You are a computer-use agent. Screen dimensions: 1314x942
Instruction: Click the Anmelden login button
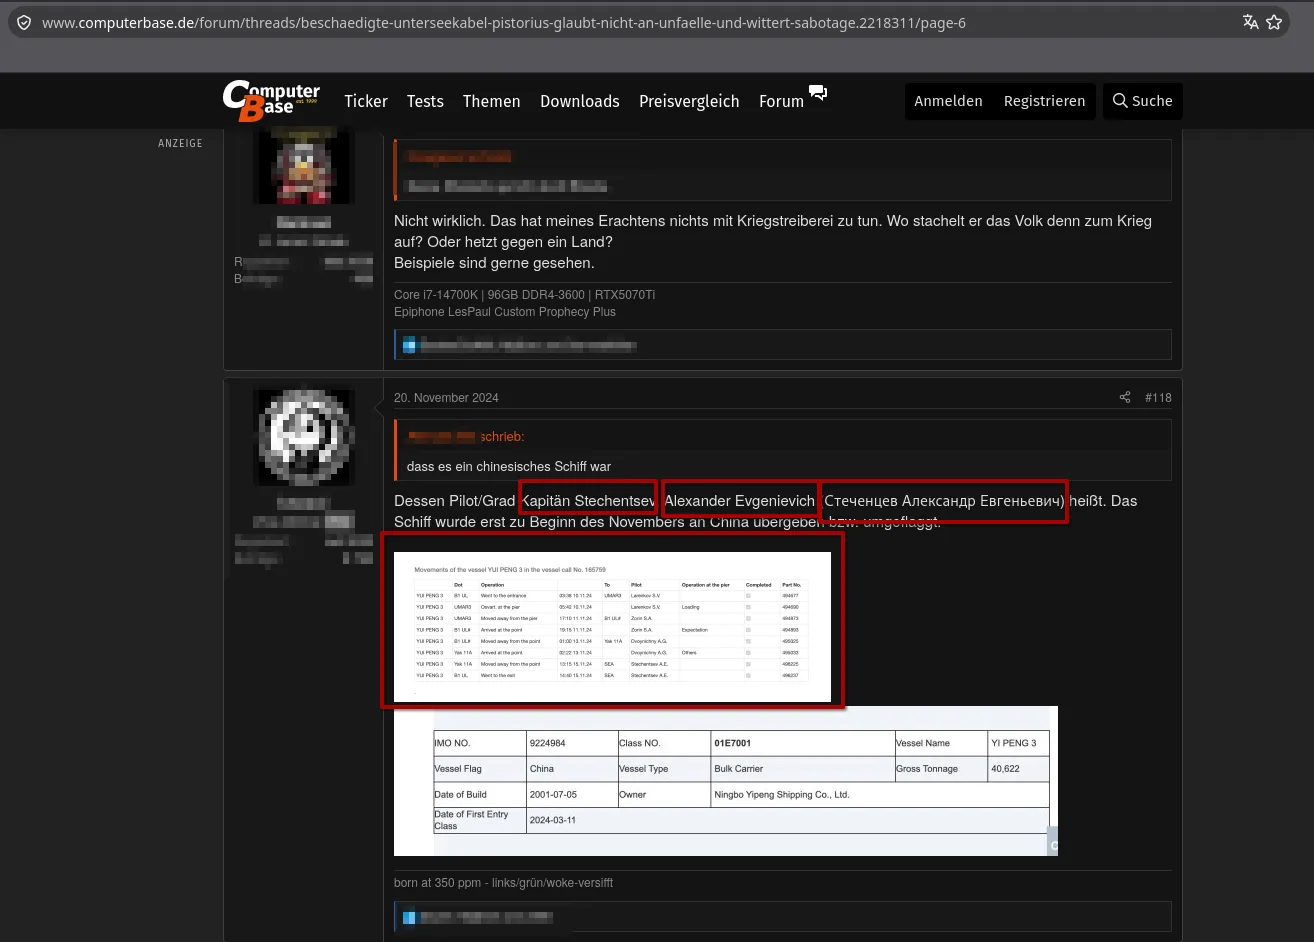948,101
